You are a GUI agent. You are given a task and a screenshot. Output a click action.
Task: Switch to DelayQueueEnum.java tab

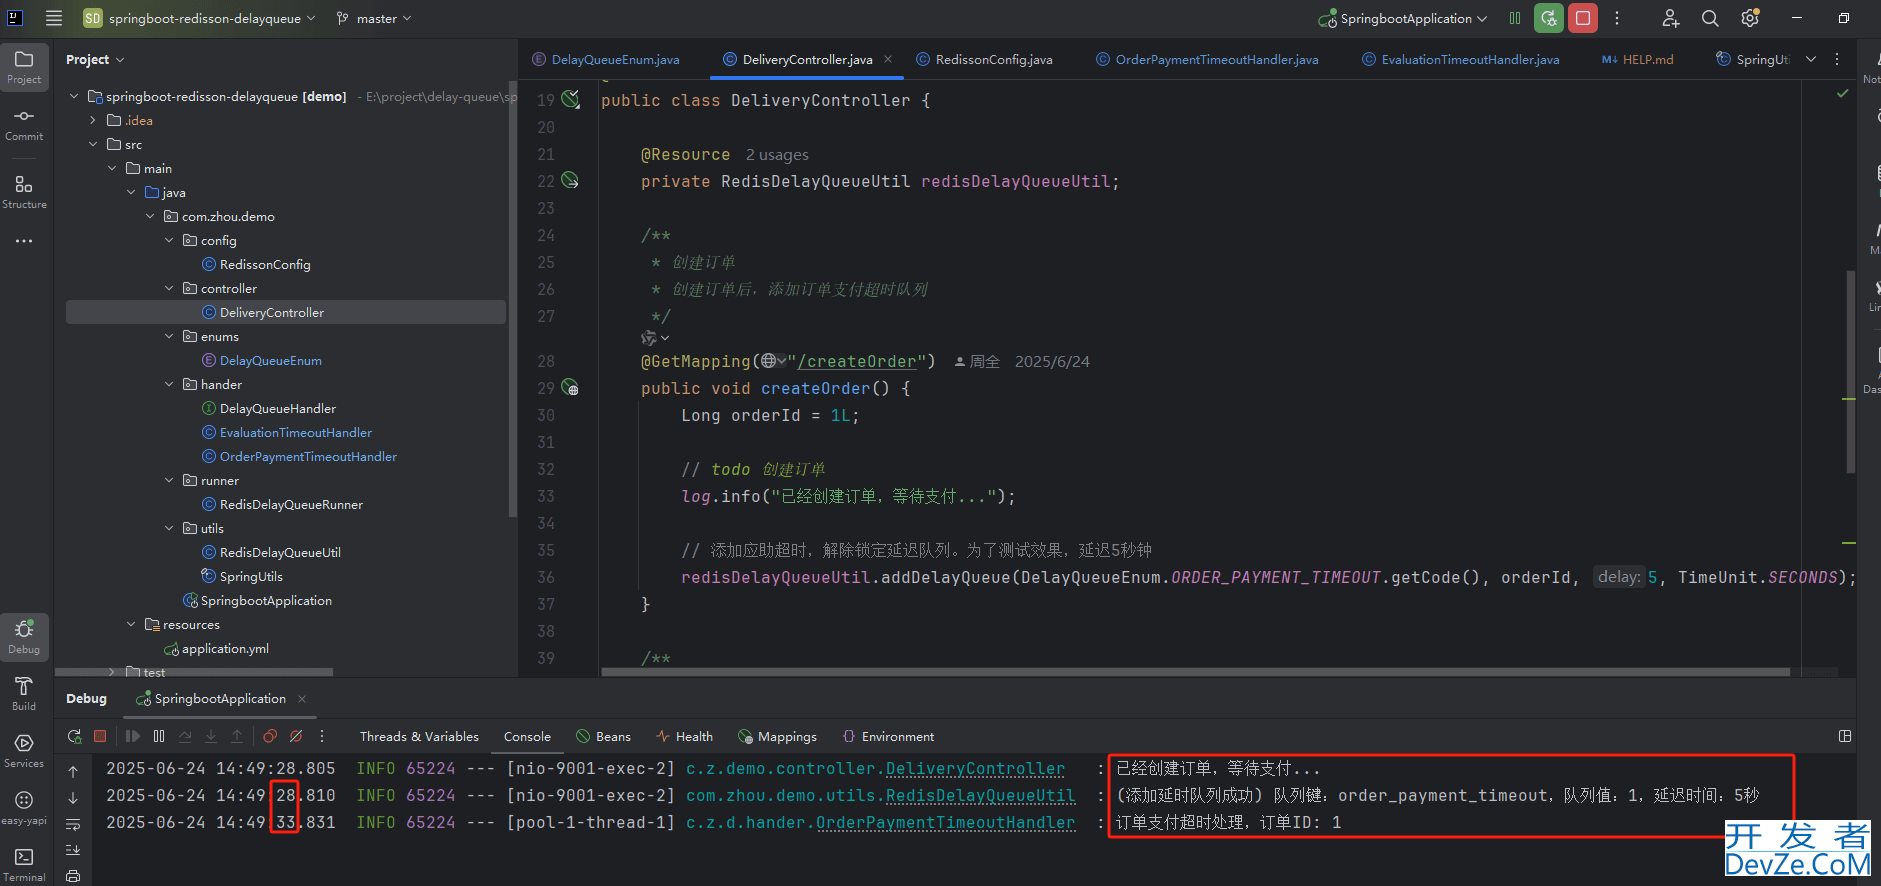606,60
